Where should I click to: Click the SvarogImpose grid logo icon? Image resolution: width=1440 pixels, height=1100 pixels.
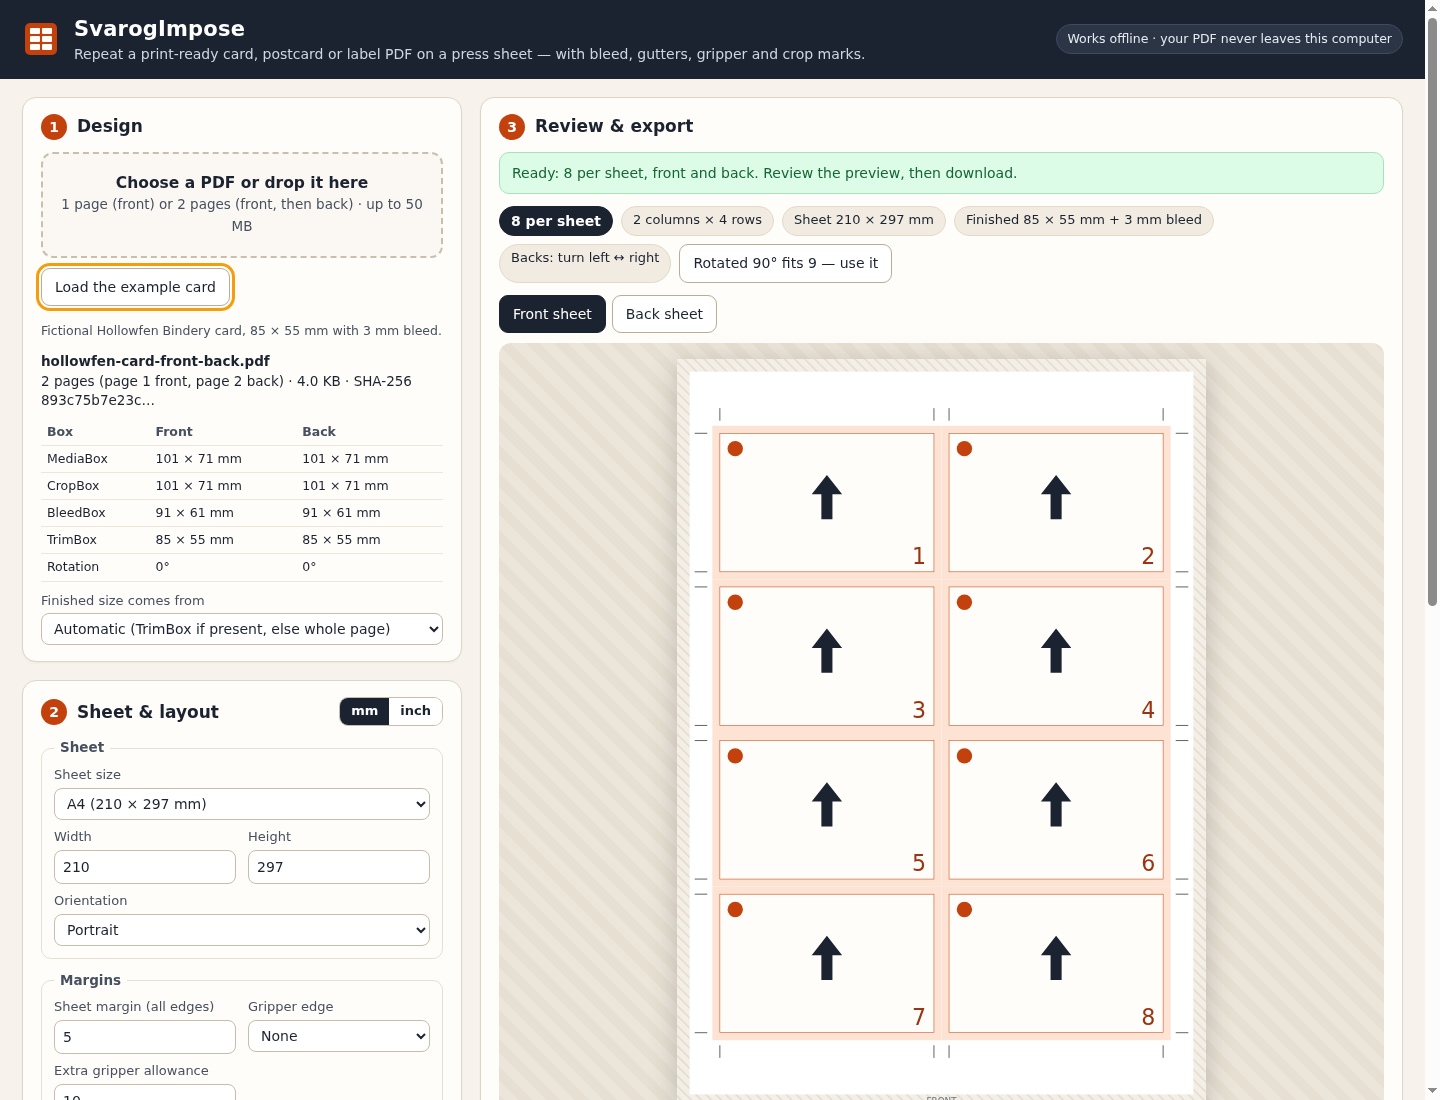41,39
